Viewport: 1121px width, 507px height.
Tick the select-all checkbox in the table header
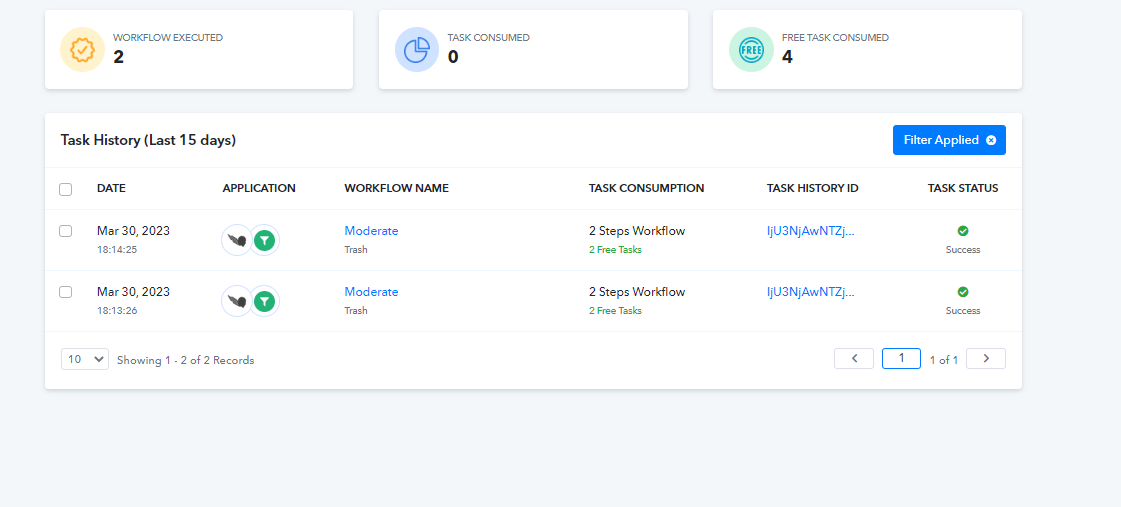click(x=65, y=189)
